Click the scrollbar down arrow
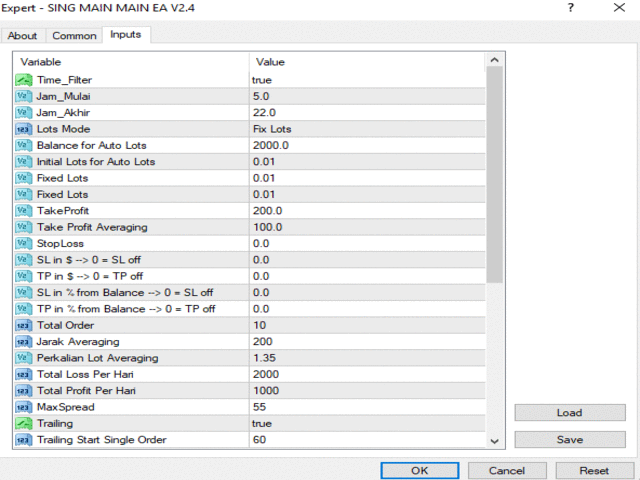 [x=495, y=441]
